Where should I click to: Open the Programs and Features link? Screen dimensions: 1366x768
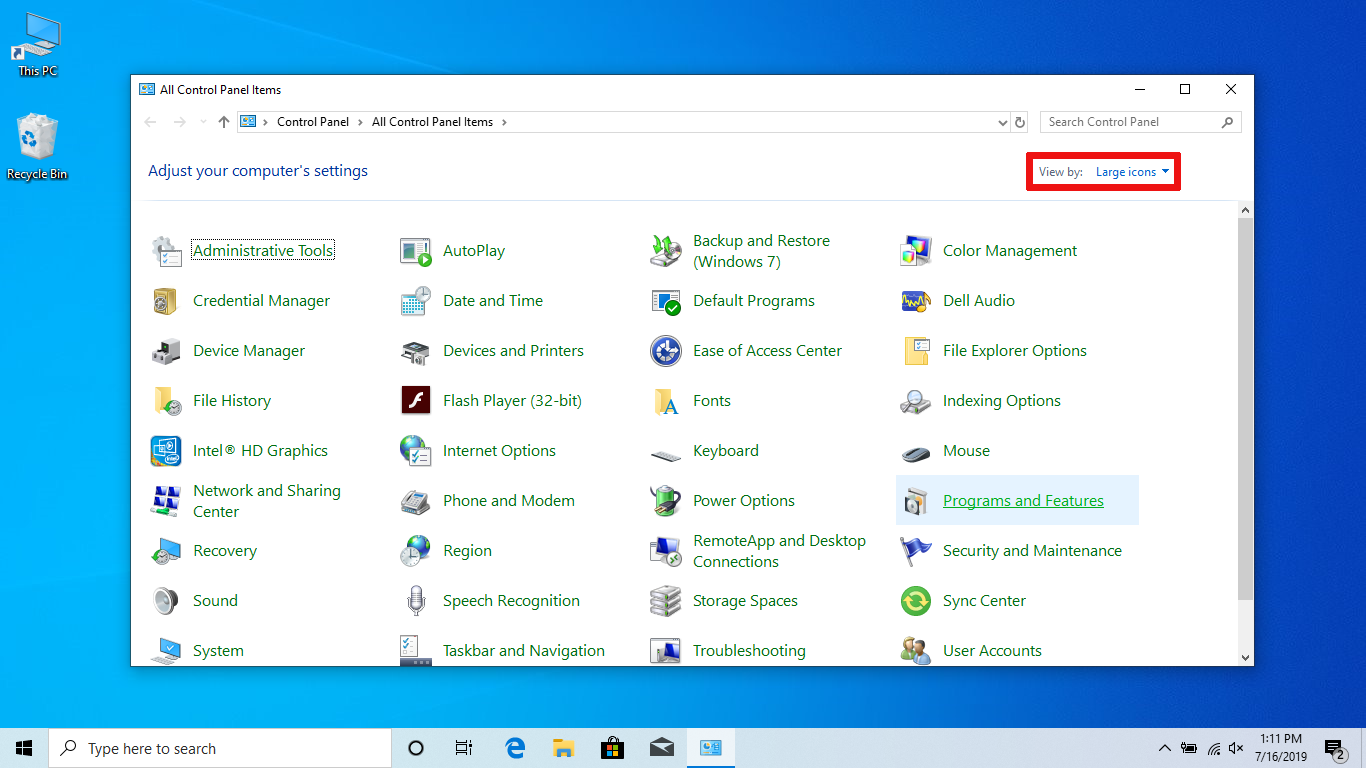tap(1023, 501)
